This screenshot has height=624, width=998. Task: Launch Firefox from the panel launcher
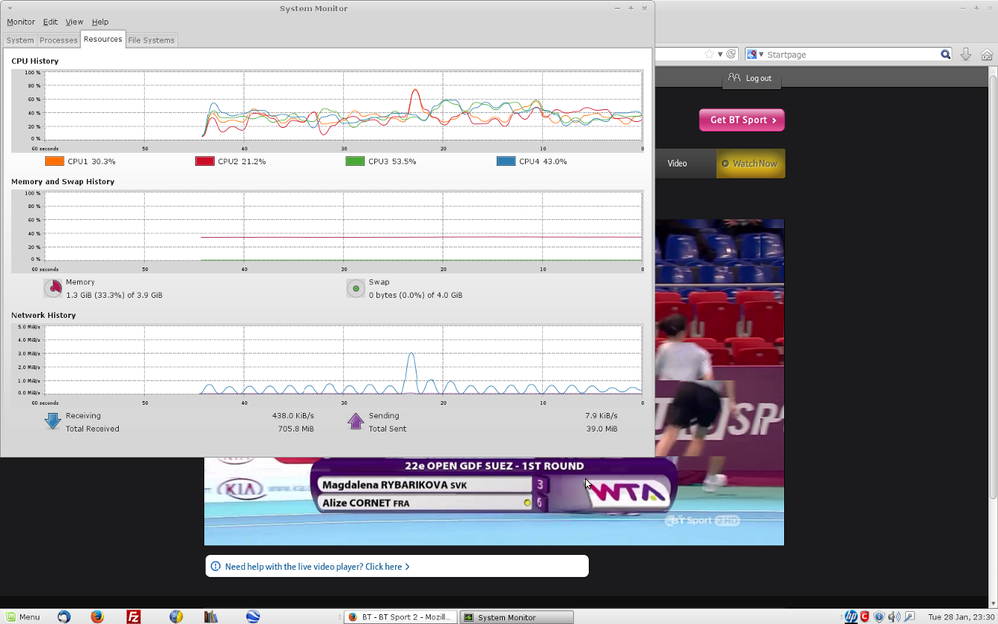click(x=97, y=616)
